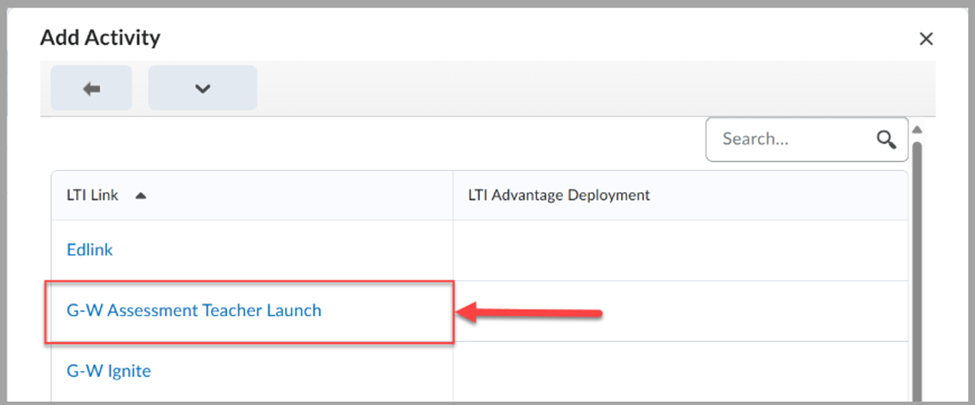The height and width of the screenshot is (405, 975).
Task: Close the Add Activity dialog
Action: pos(926,39)
